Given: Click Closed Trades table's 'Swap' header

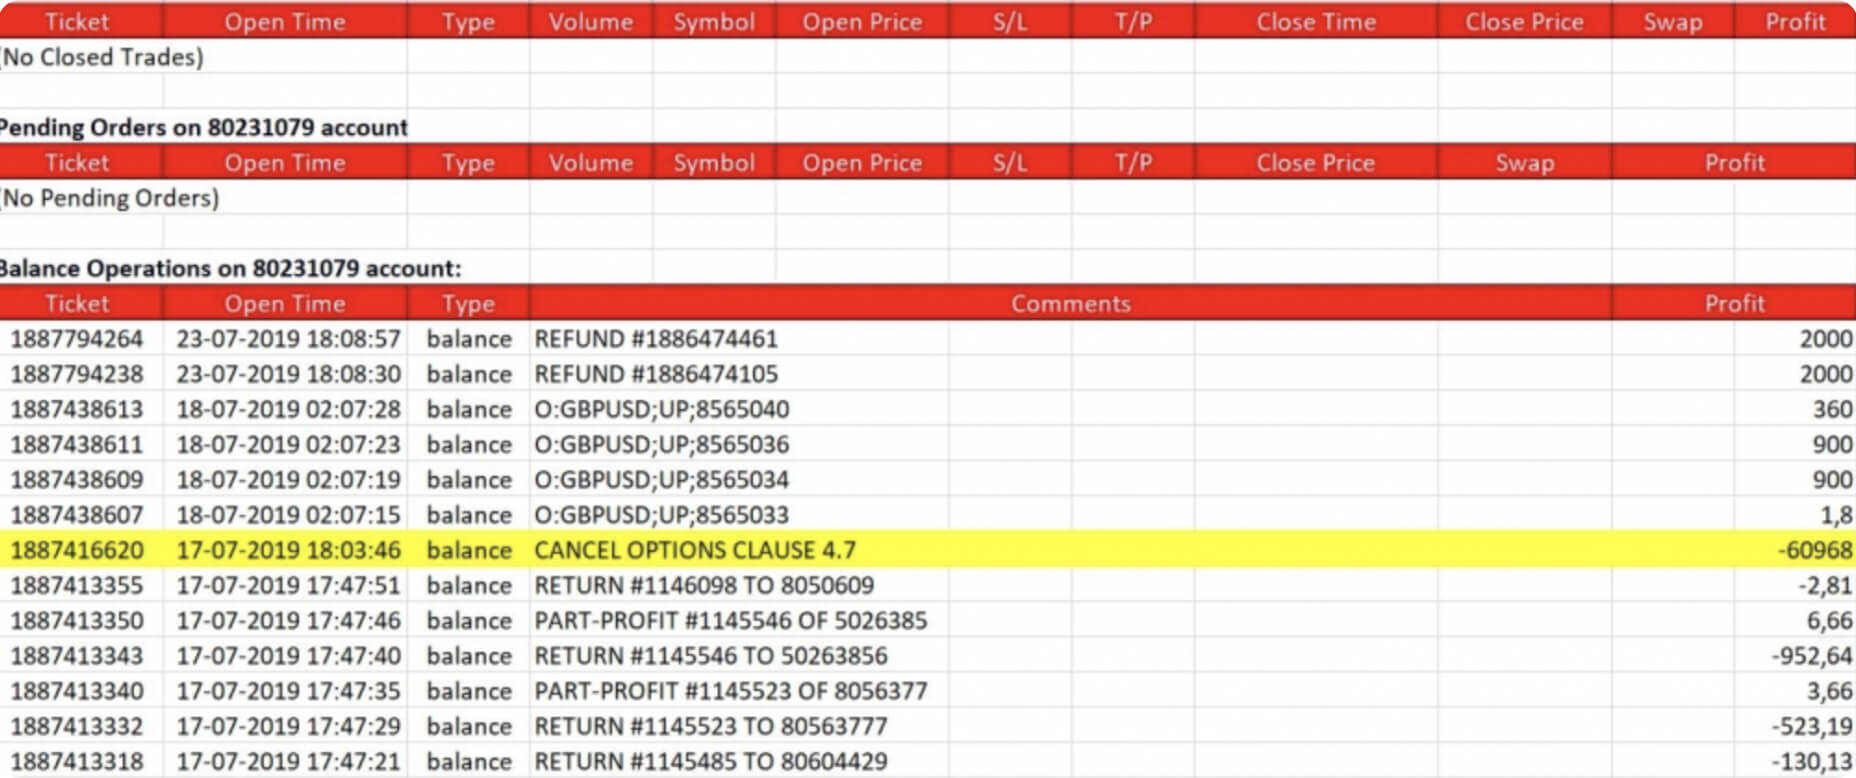Looking at the screenshot, I should (1672, 22).
